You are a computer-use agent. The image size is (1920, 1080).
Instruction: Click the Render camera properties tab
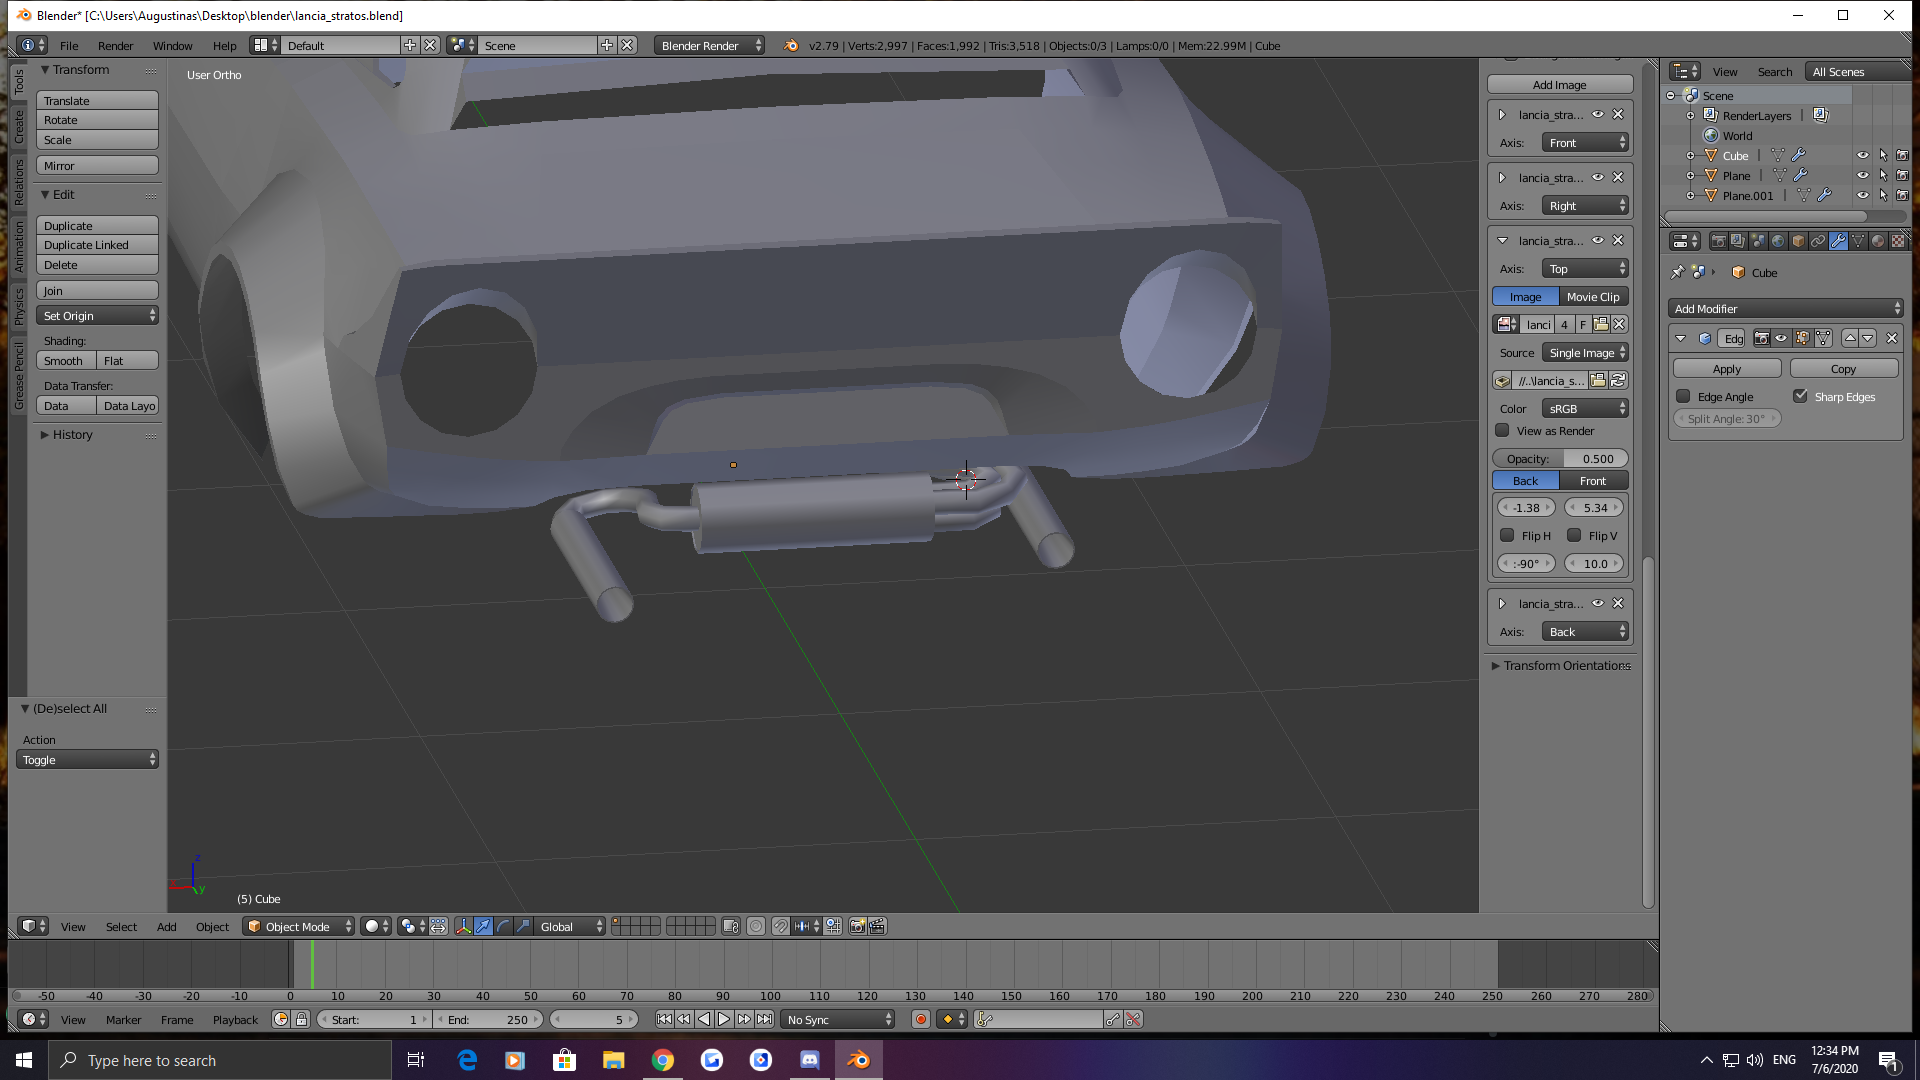[1718, 241]
